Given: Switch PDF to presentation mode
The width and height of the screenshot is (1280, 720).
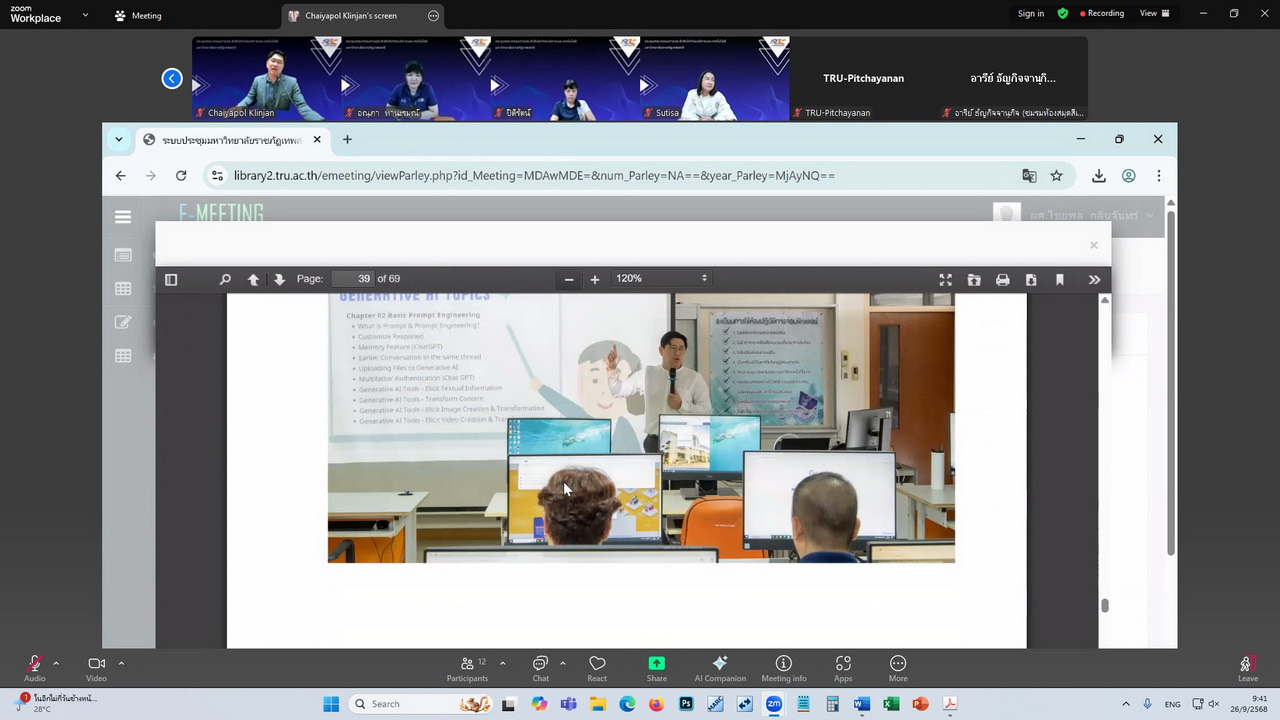Looking at the screenshot, I should tap(945, 280).
